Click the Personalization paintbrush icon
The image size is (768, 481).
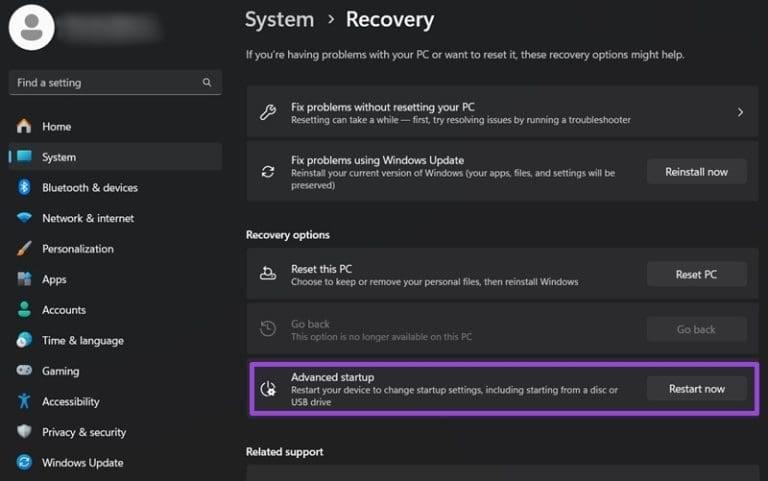click(x=24, y=248)
